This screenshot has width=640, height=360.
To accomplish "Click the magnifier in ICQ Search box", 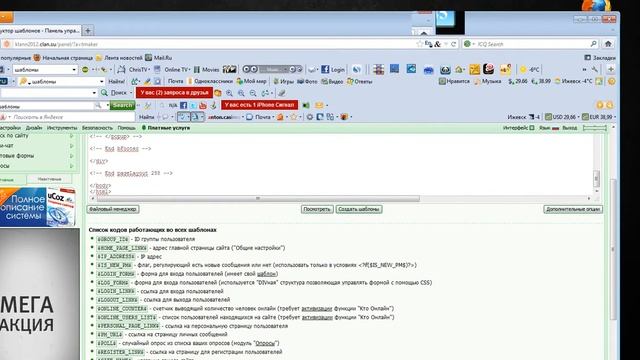I will [x=593, y=44].
